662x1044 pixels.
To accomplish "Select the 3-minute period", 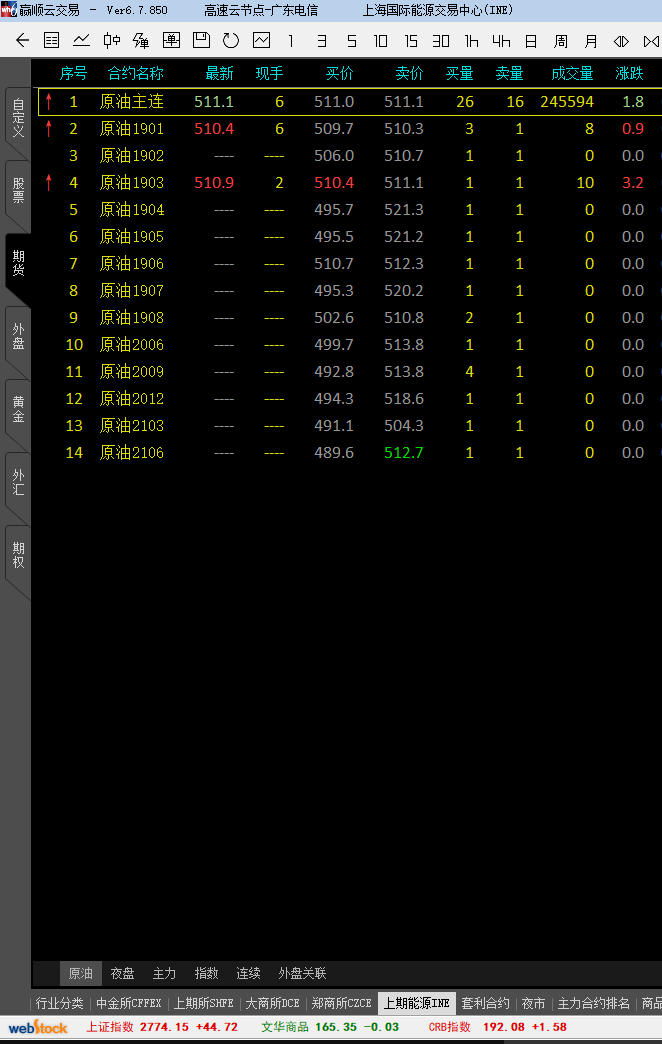I will pos(322,41).
